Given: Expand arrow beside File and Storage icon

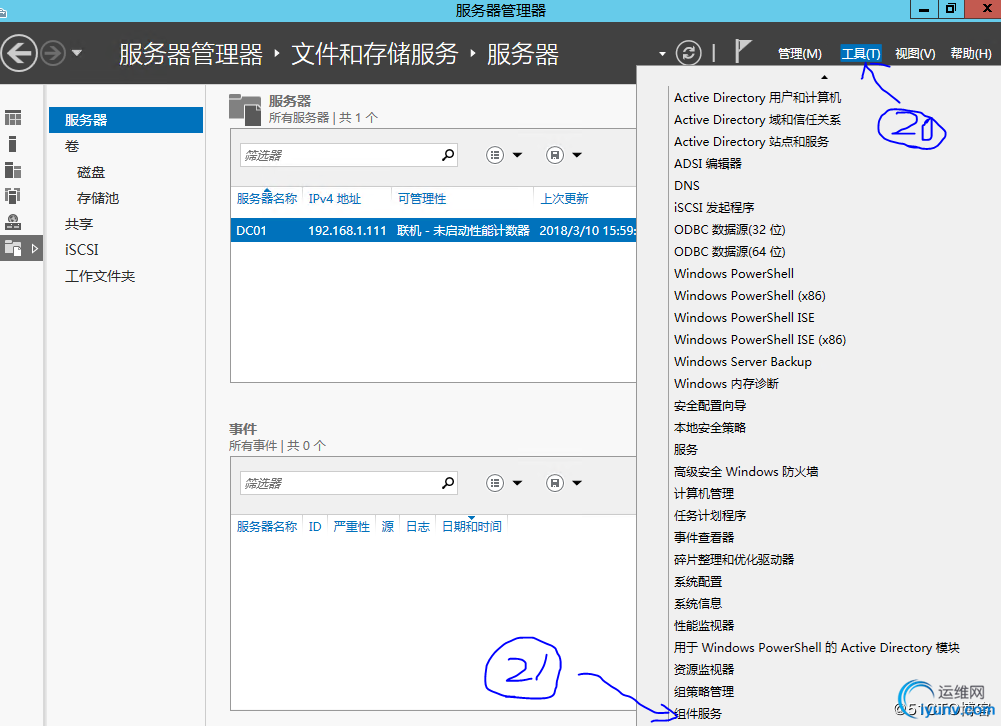Looking at the screenshot, I should pyautogui.click(x=34, y=248).
